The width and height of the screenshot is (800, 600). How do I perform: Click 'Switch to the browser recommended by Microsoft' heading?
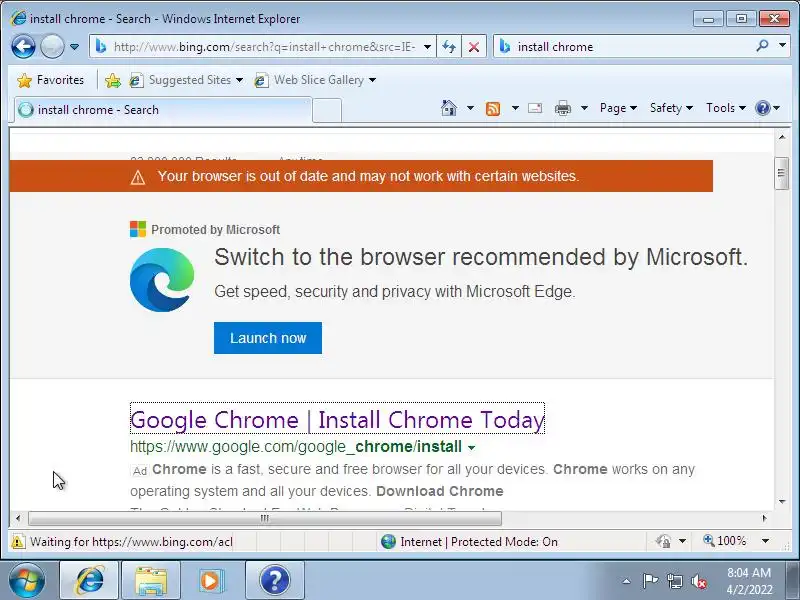[481, 257]
